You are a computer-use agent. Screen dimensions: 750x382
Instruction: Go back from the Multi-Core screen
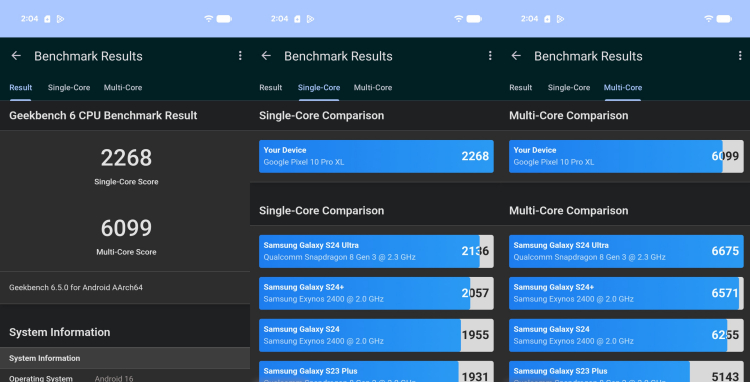click(516, 56)
